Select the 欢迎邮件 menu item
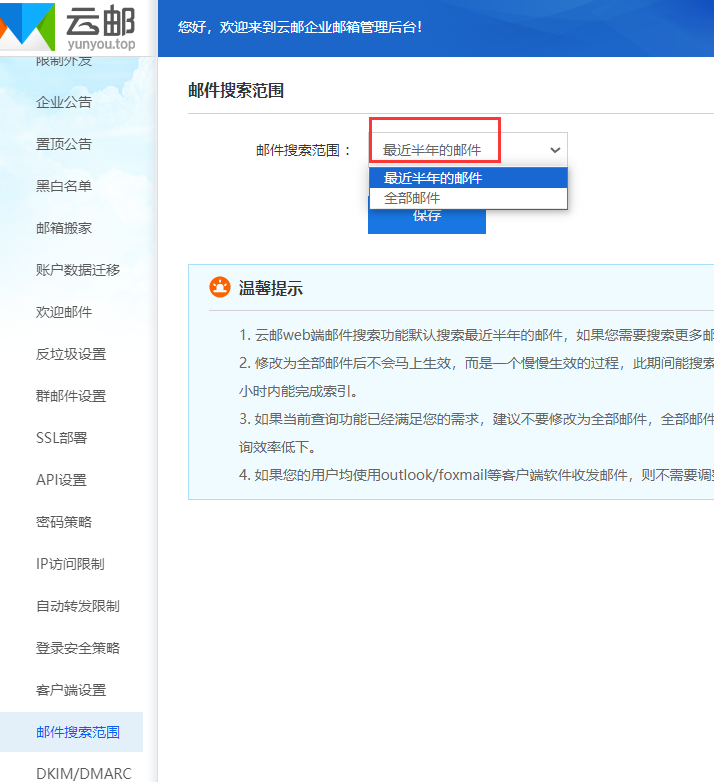 pos(64,312)
